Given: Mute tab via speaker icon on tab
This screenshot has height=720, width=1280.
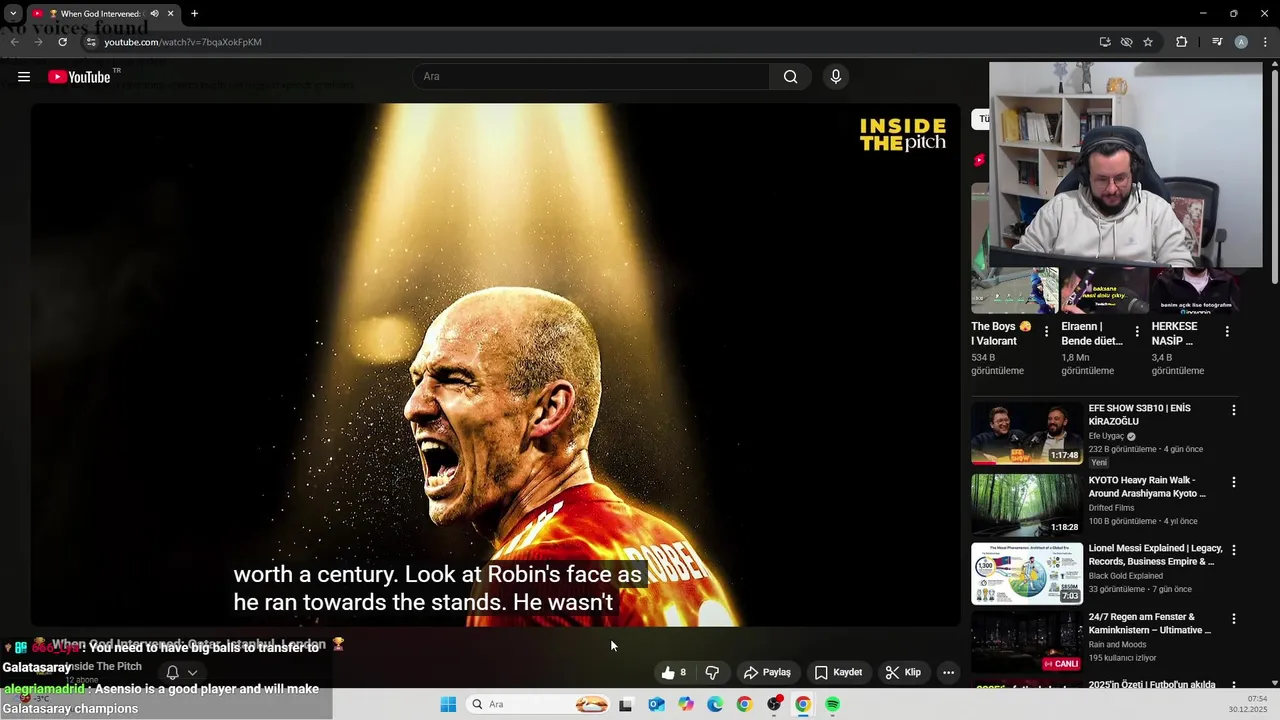Looking at the screenshot, I should pos(154,14).
